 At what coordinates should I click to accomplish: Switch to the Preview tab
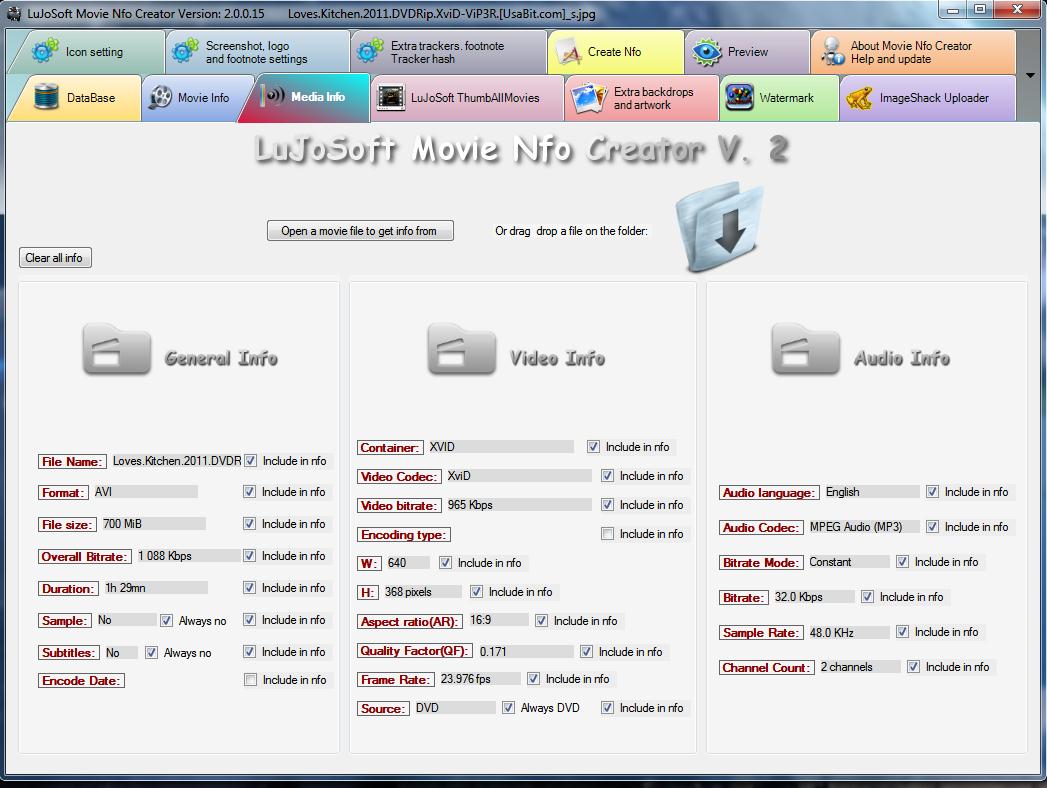coord(747,52)
